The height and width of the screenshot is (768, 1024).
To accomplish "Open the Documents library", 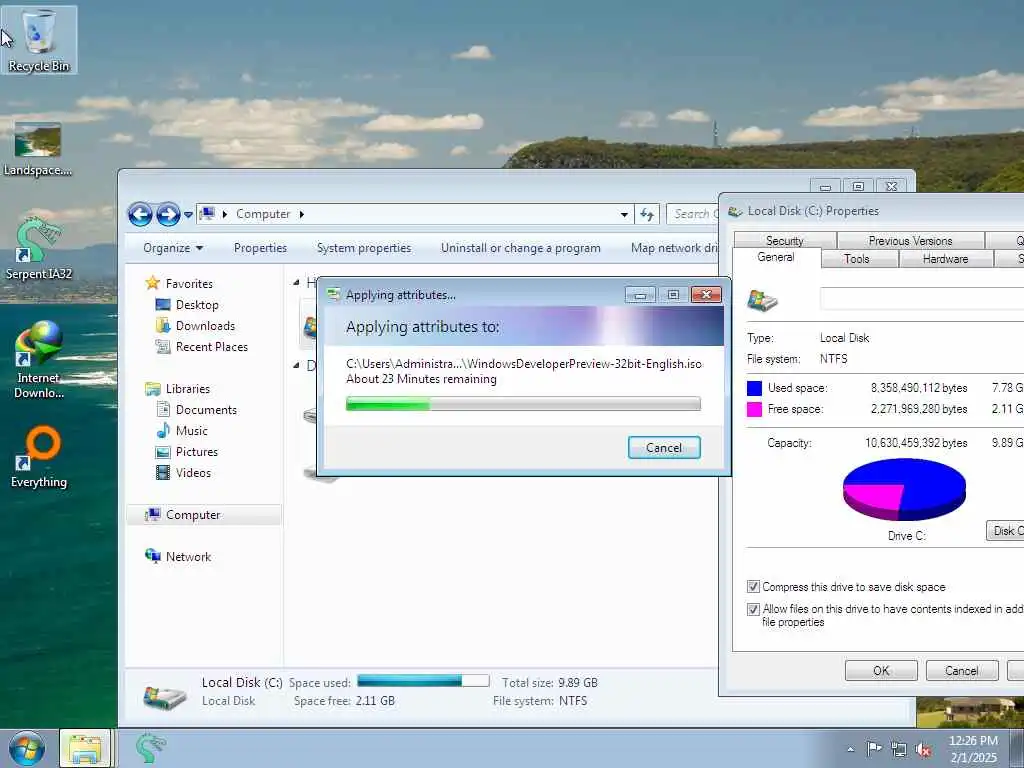I will [206, 409].
